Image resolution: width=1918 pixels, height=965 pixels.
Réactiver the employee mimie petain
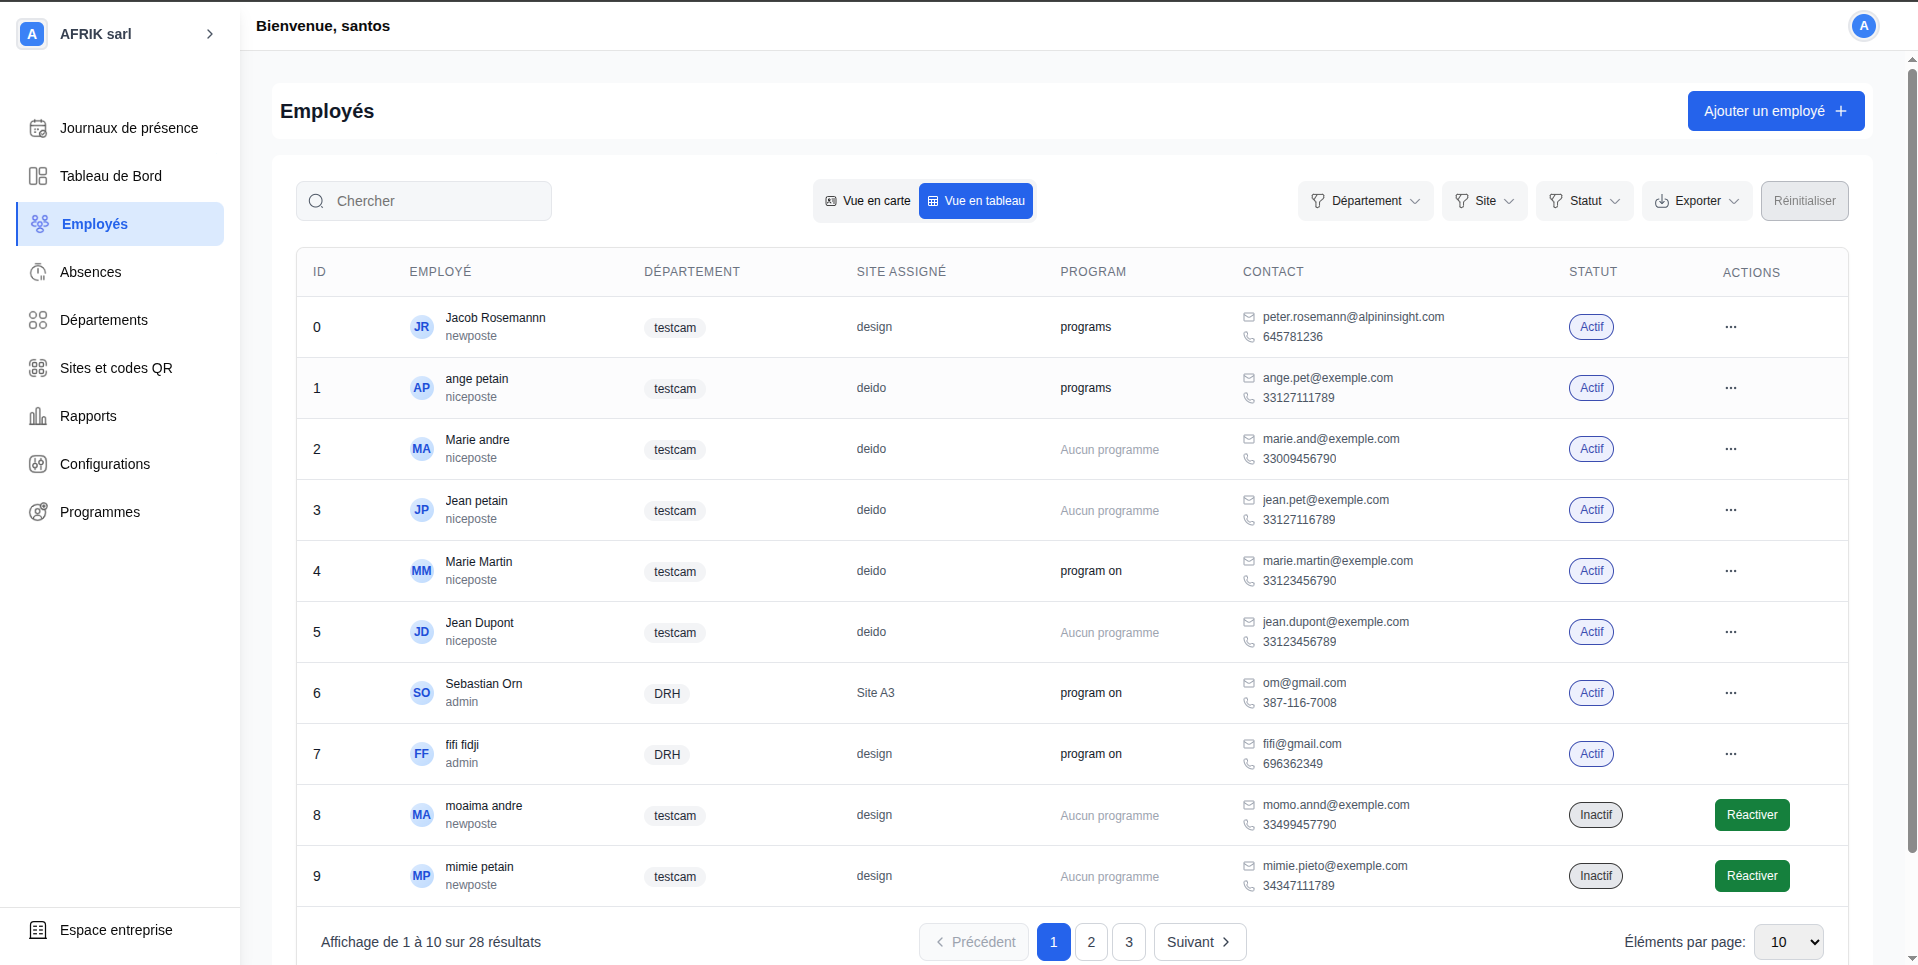coord(1751,876)
